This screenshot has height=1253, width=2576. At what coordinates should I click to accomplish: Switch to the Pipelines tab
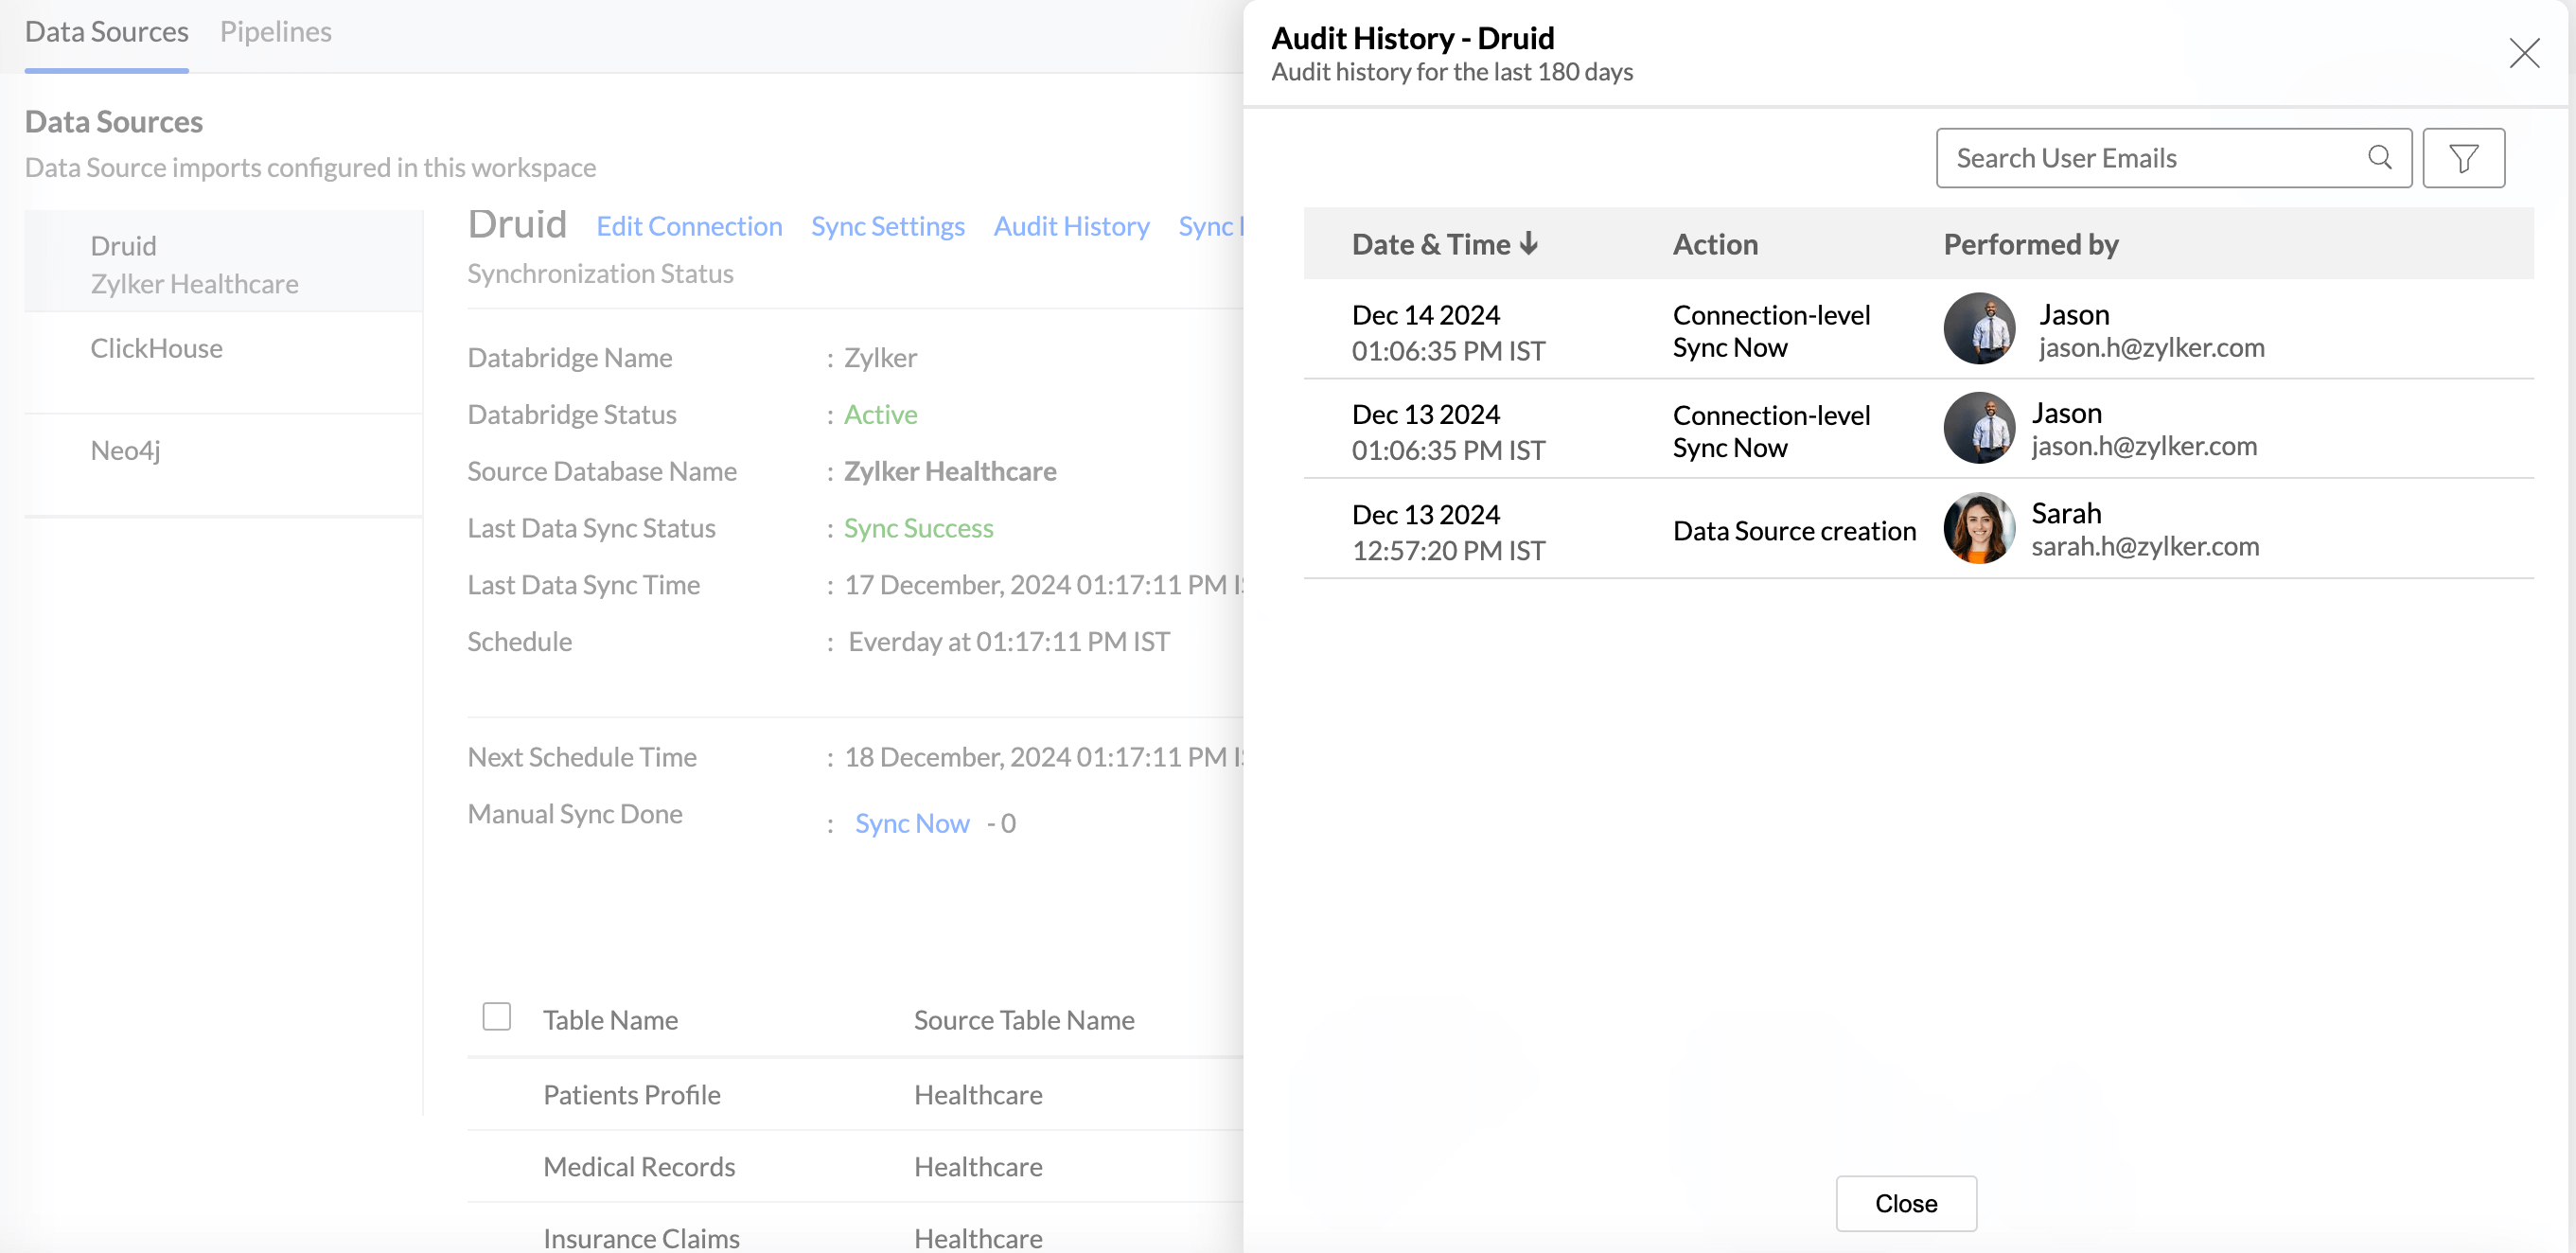click(x=275, y=32)
